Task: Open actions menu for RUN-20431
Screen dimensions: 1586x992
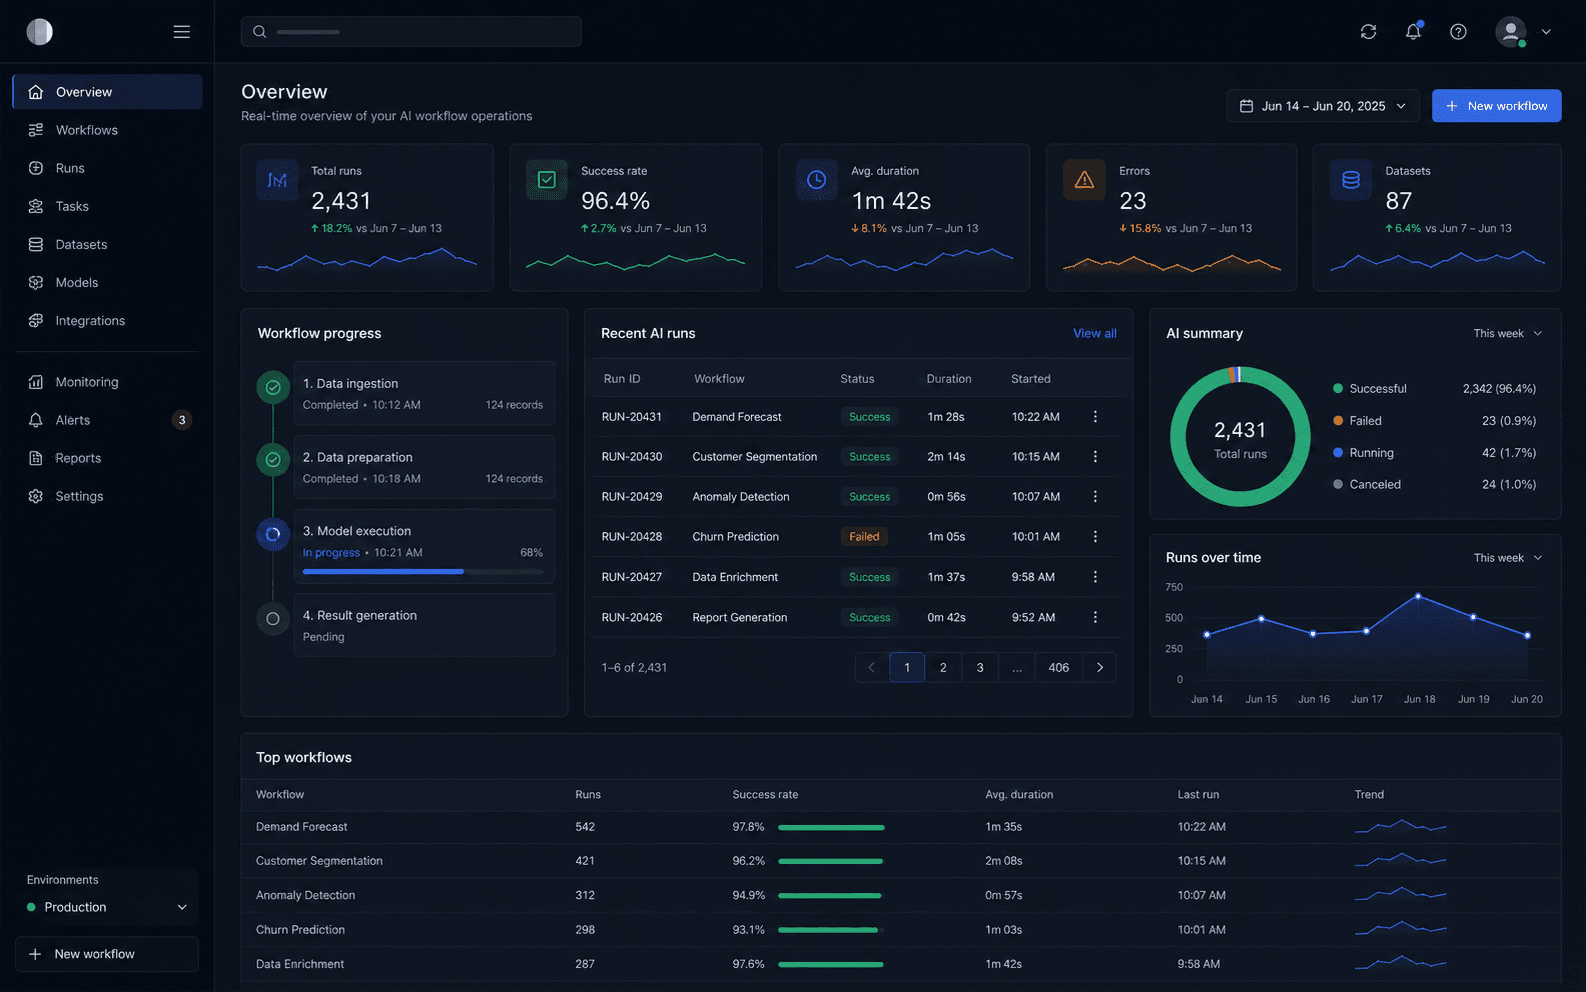Action: tap(1095, 417)
